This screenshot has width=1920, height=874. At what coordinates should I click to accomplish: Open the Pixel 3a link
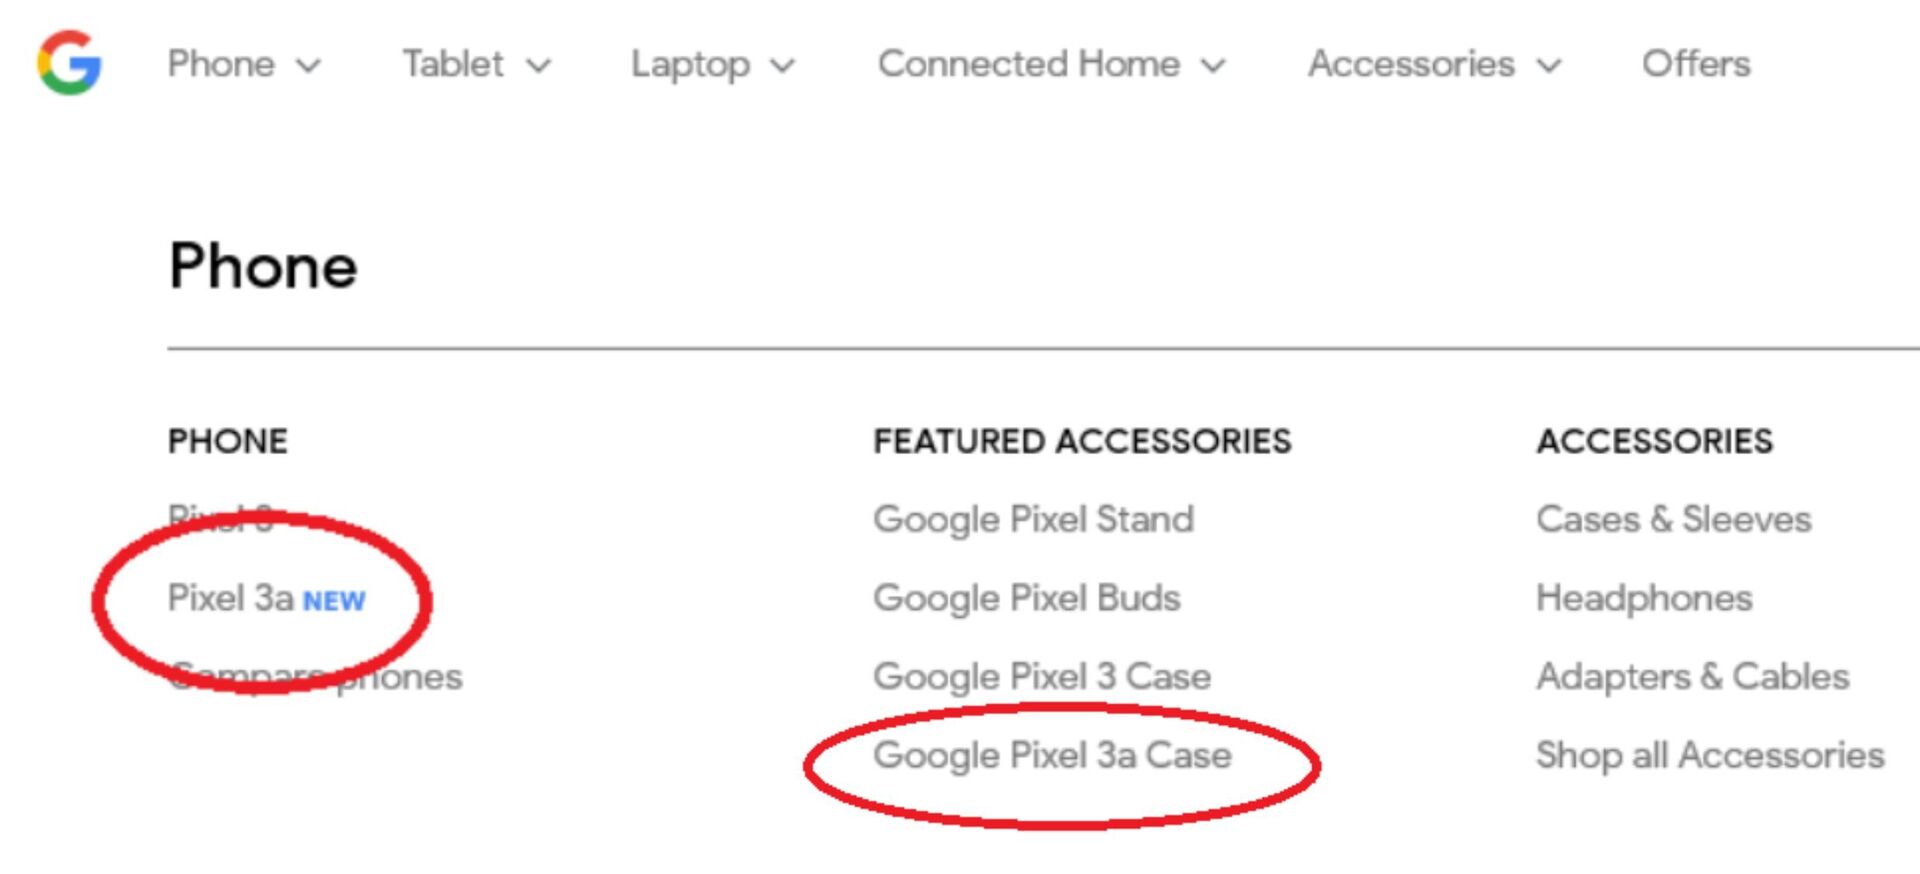point(230,598)
